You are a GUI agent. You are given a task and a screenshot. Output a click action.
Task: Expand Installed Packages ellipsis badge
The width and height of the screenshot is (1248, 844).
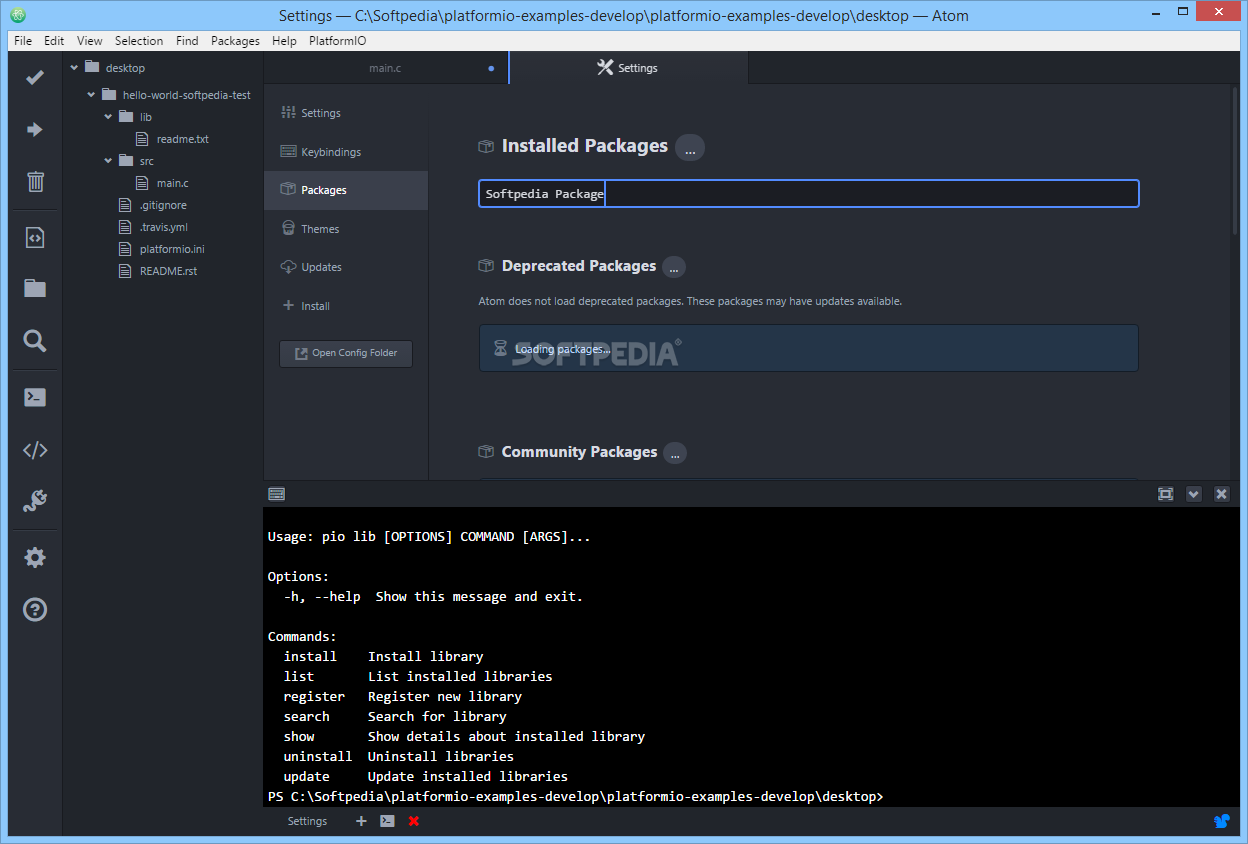[690, 147]
